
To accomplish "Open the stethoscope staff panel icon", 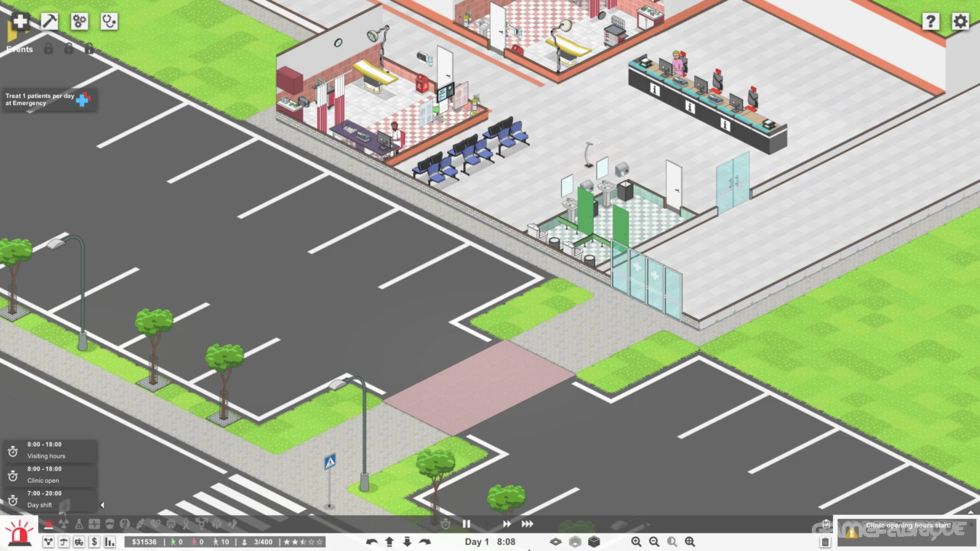I will [109, 21].
